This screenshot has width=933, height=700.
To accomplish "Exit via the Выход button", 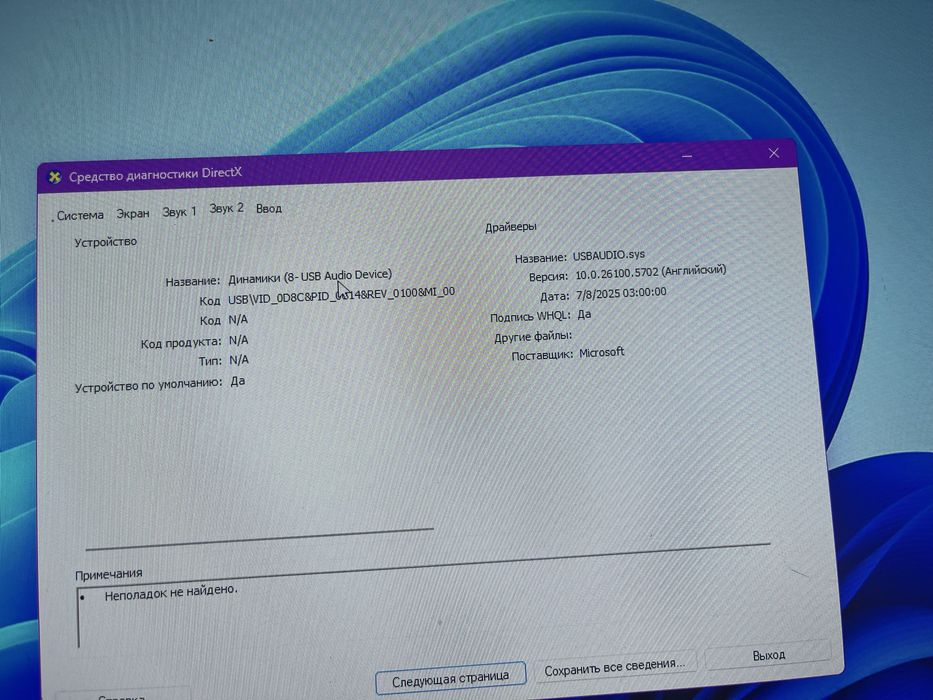I will 768,655.
